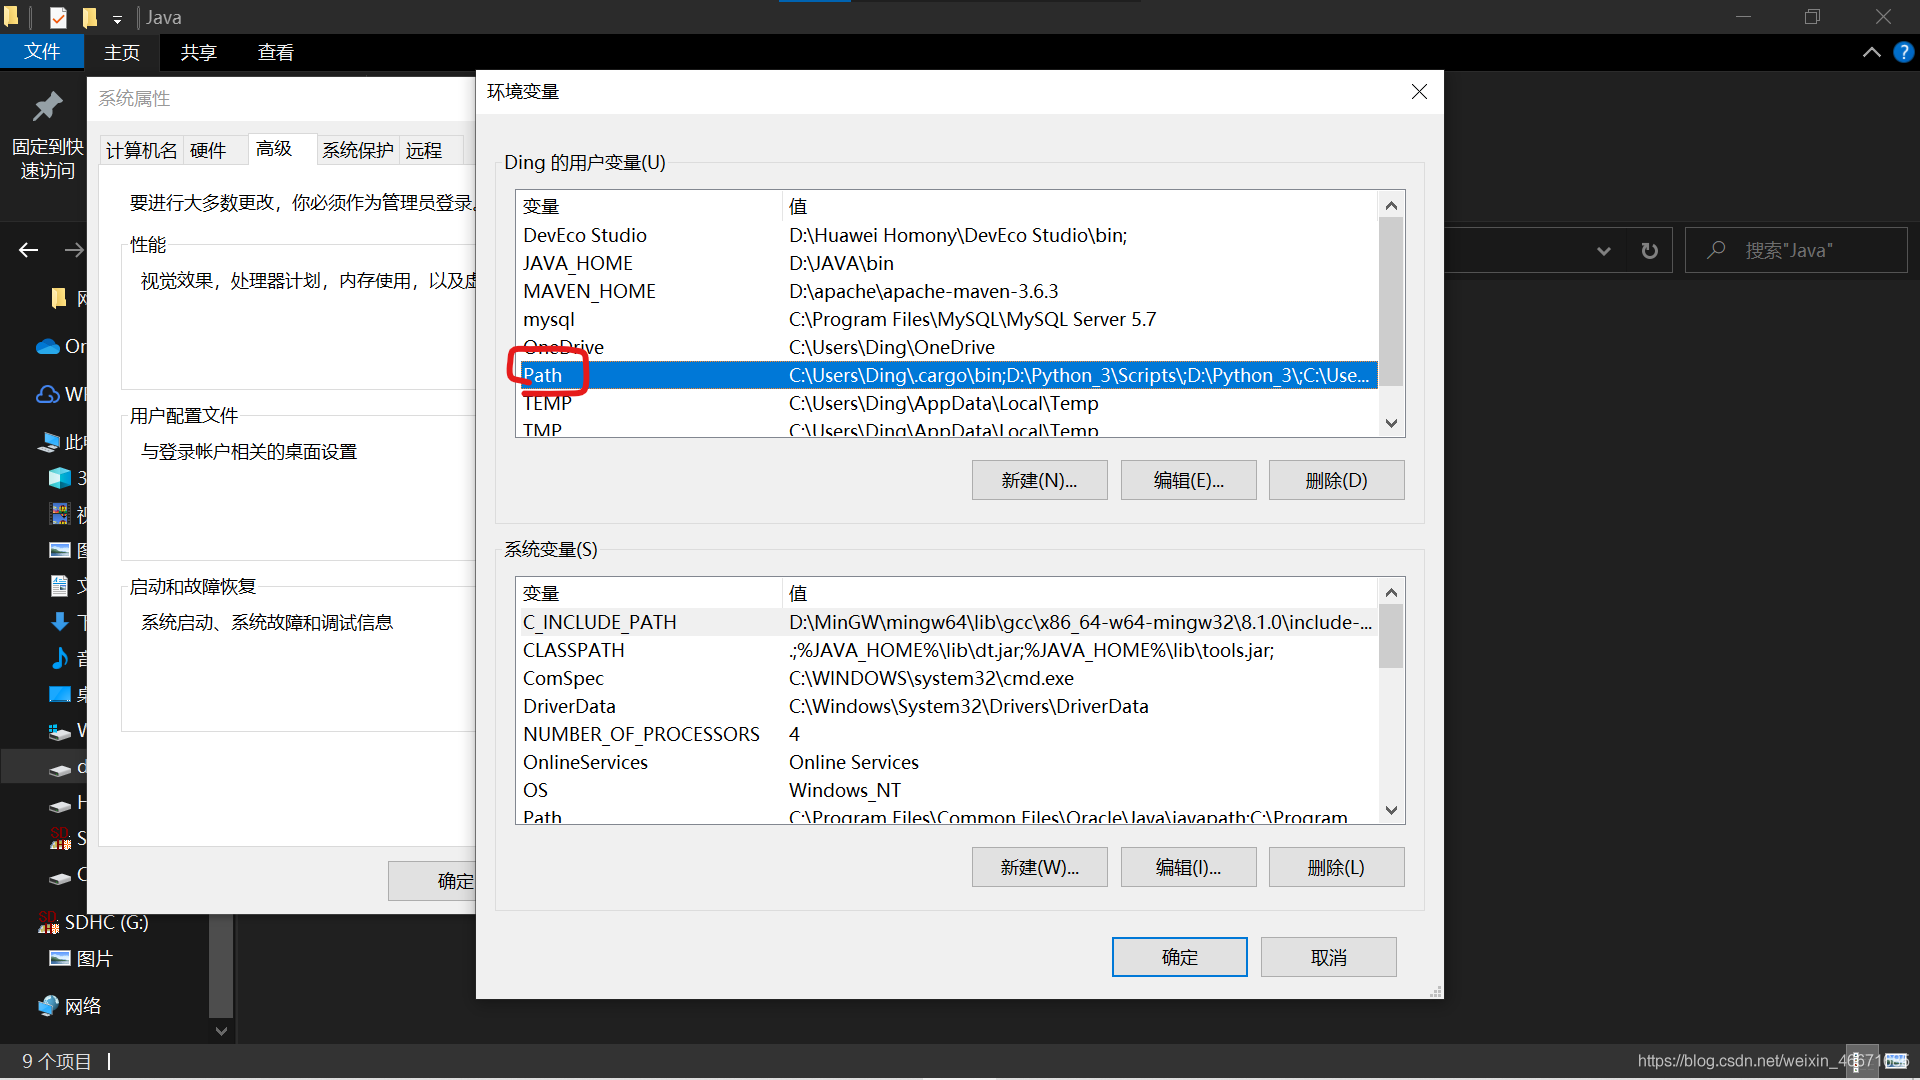Click 删除(L) for system variables

click(x=1336, y=867)
